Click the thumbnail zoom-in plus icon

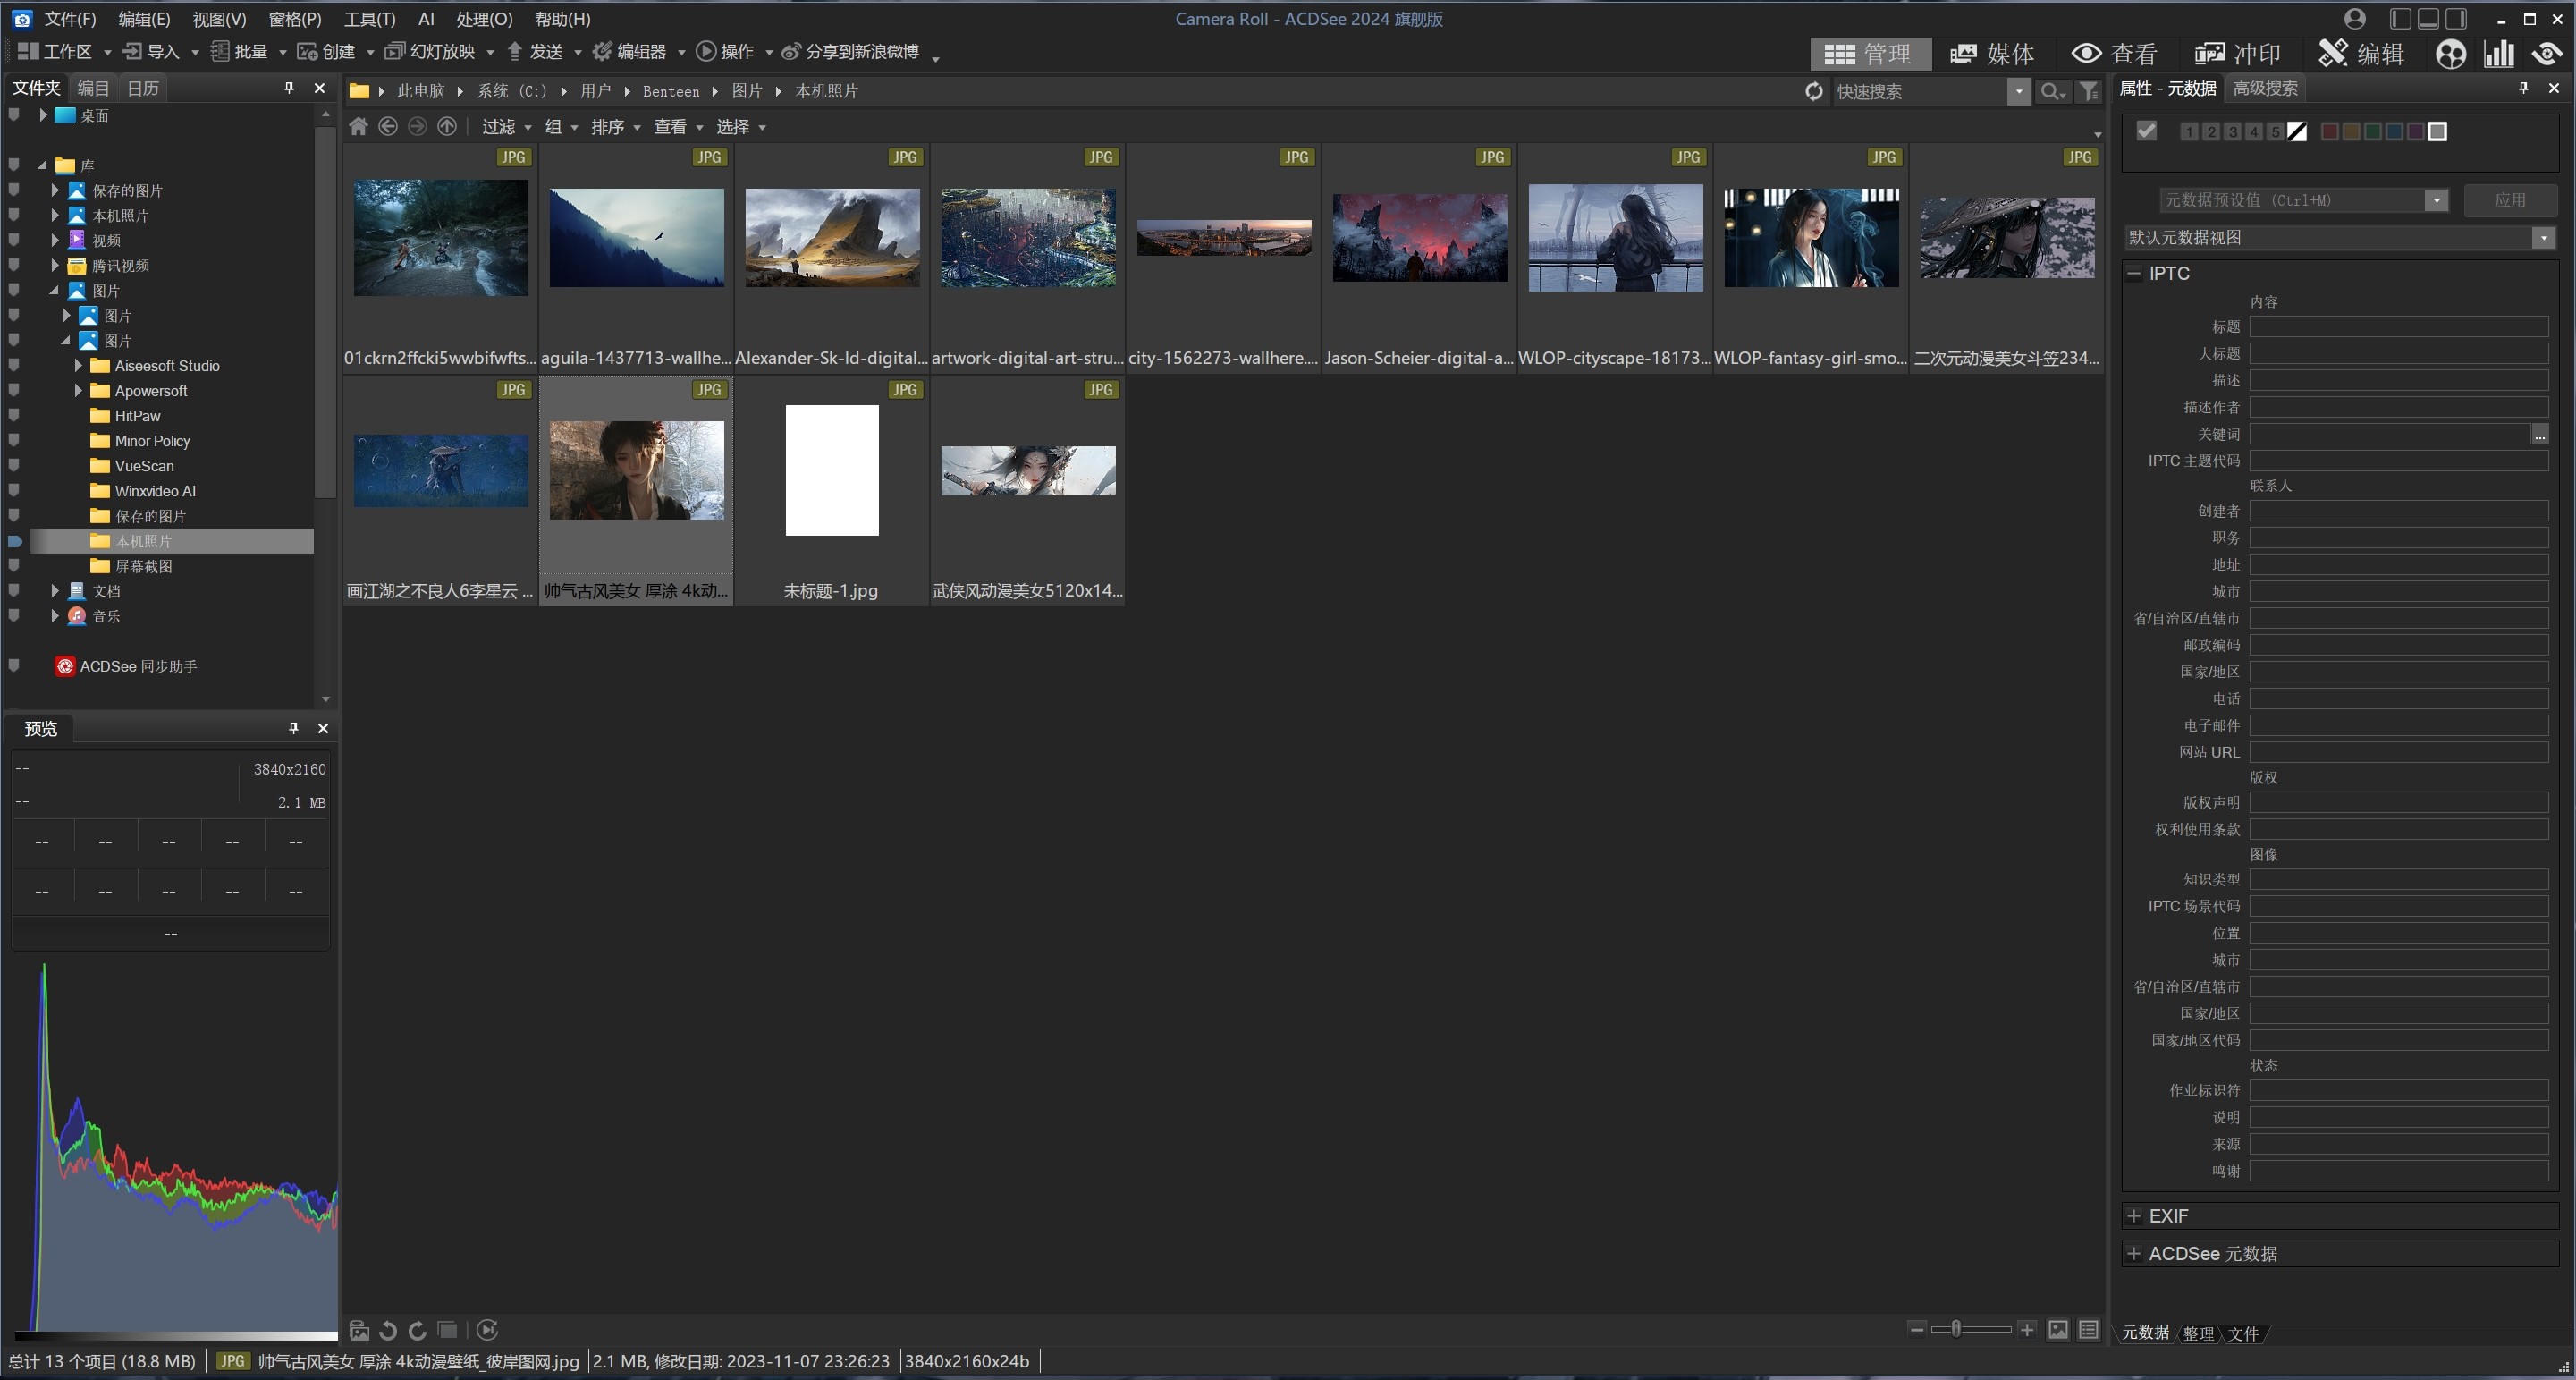coord(2027,1329)
